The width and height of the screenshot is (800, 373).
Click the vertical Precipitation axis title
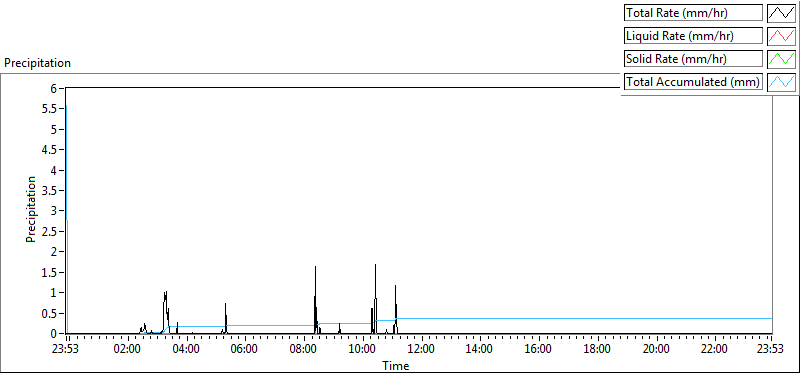(x=31, y=209)
